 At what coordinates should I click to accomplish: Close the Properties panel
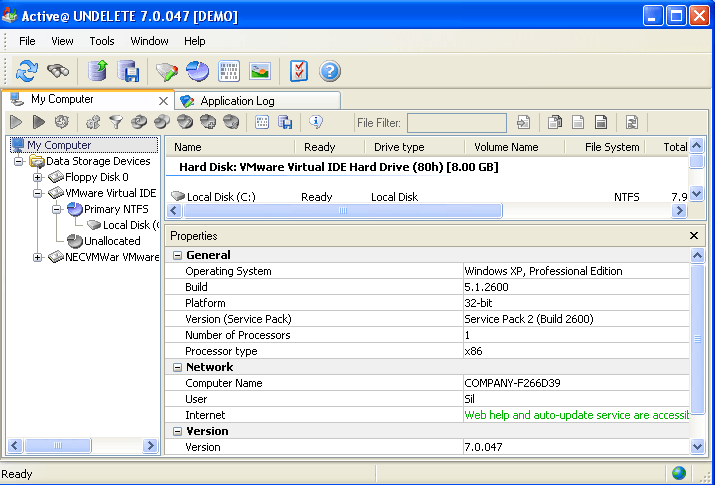[x=694, y=236]
